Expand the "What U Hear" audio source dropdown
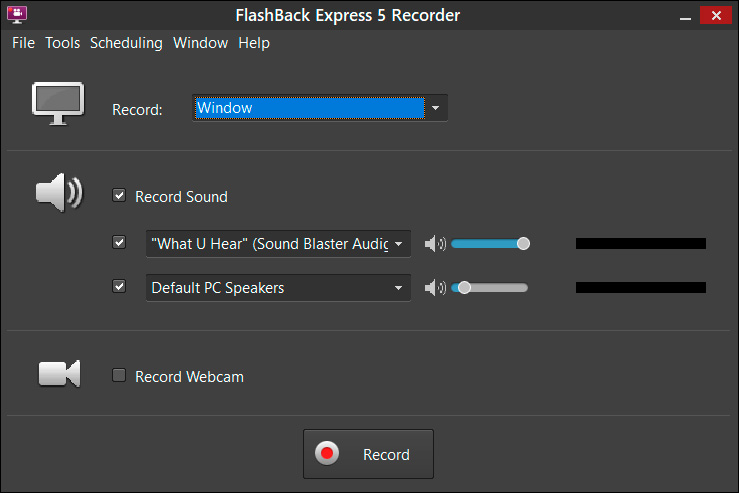The width and height of the screenshot is (739, 493). [x=399, y=244]
